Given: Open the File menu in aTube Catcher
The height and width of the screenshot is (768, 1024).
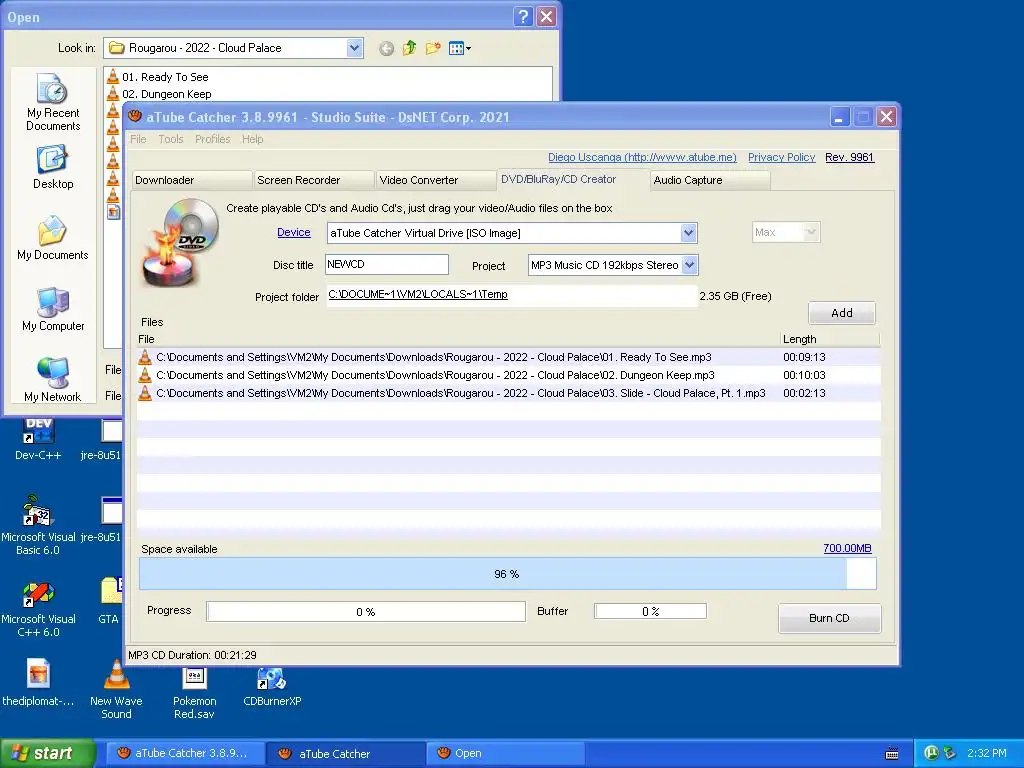Looking at the screenshot, I should pos(138,139).
